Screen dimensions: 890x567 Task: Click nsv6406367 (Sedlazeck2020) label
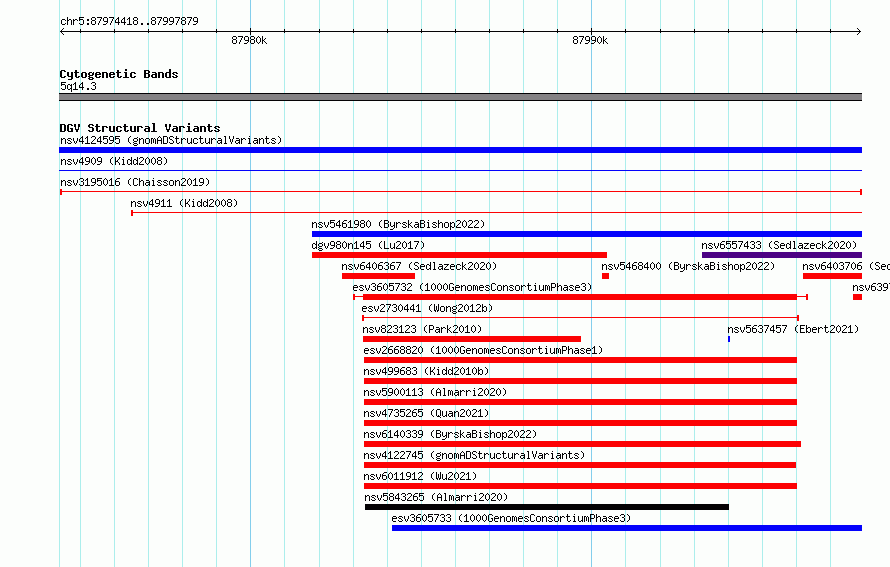419,266
